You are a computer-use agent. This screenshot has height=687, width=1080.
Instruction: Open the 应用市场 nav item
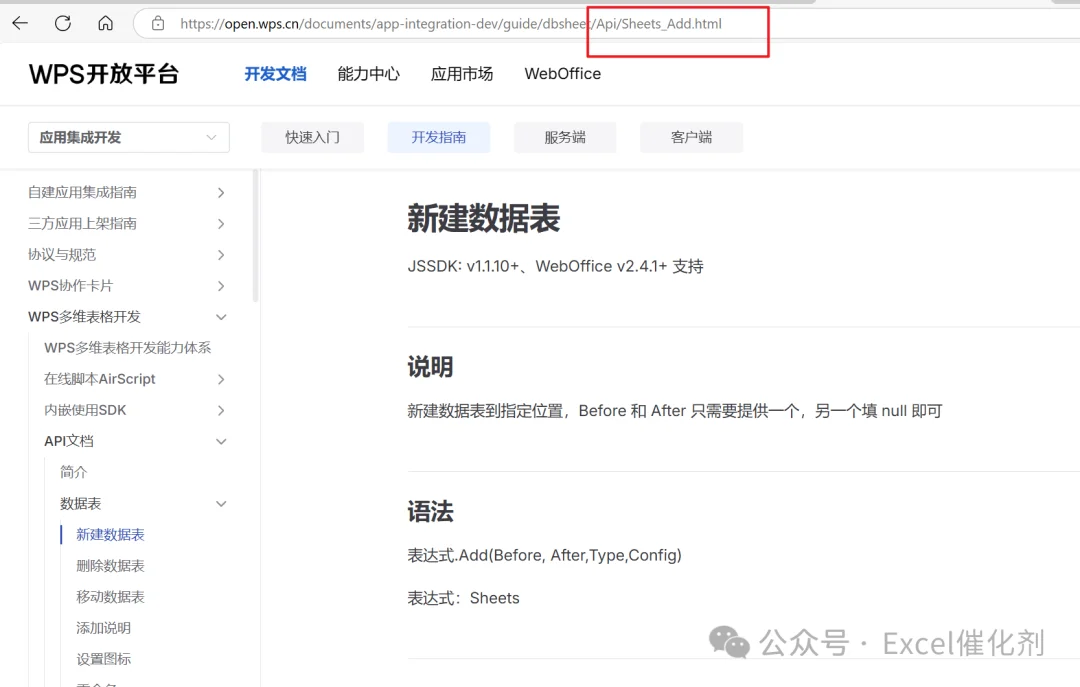462,74
